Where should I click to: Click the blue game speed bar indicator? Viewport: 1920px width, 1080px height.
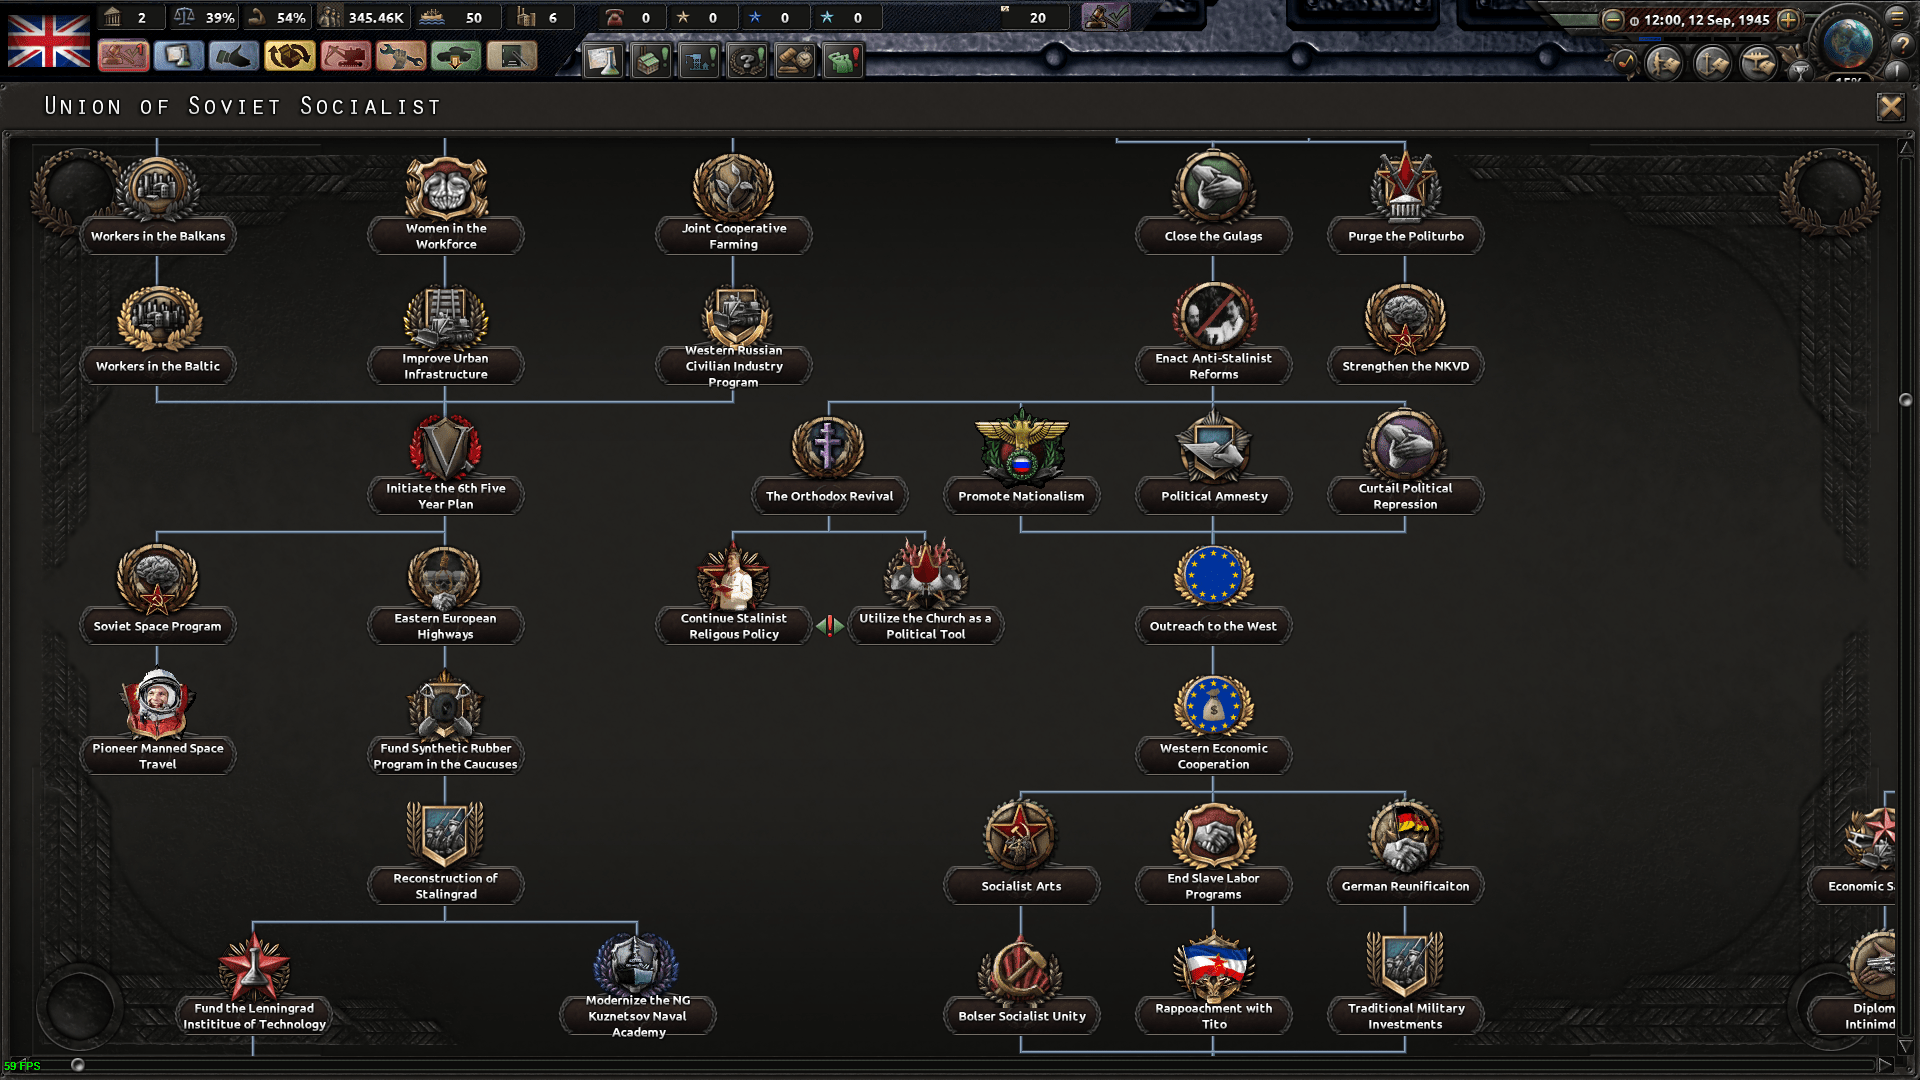pyautogui.click(x=1648, y=38)
